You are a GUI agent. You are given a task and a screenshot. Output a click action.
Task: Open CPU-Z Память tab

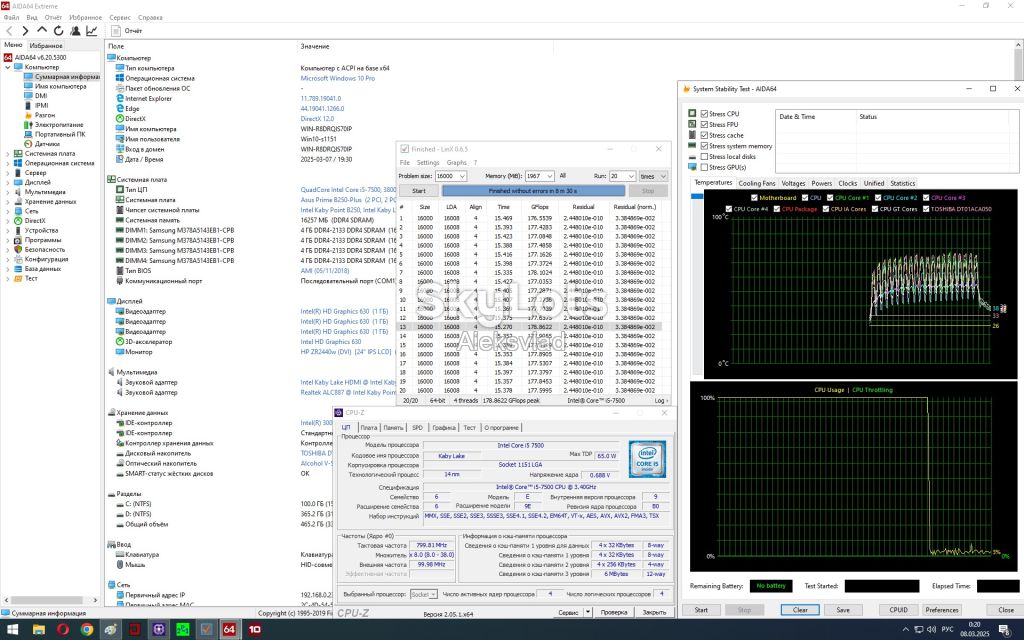(x=393, y=428)
